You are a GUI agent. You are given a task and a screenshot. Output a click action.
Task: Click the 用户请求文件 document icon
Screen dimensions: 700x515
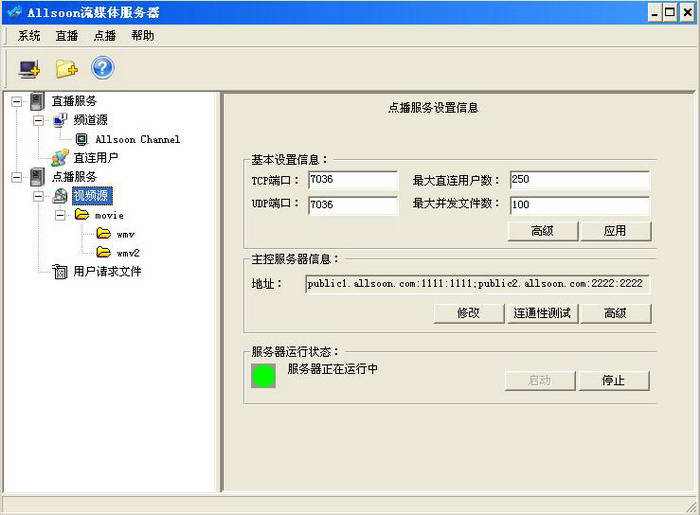[60, 271]
